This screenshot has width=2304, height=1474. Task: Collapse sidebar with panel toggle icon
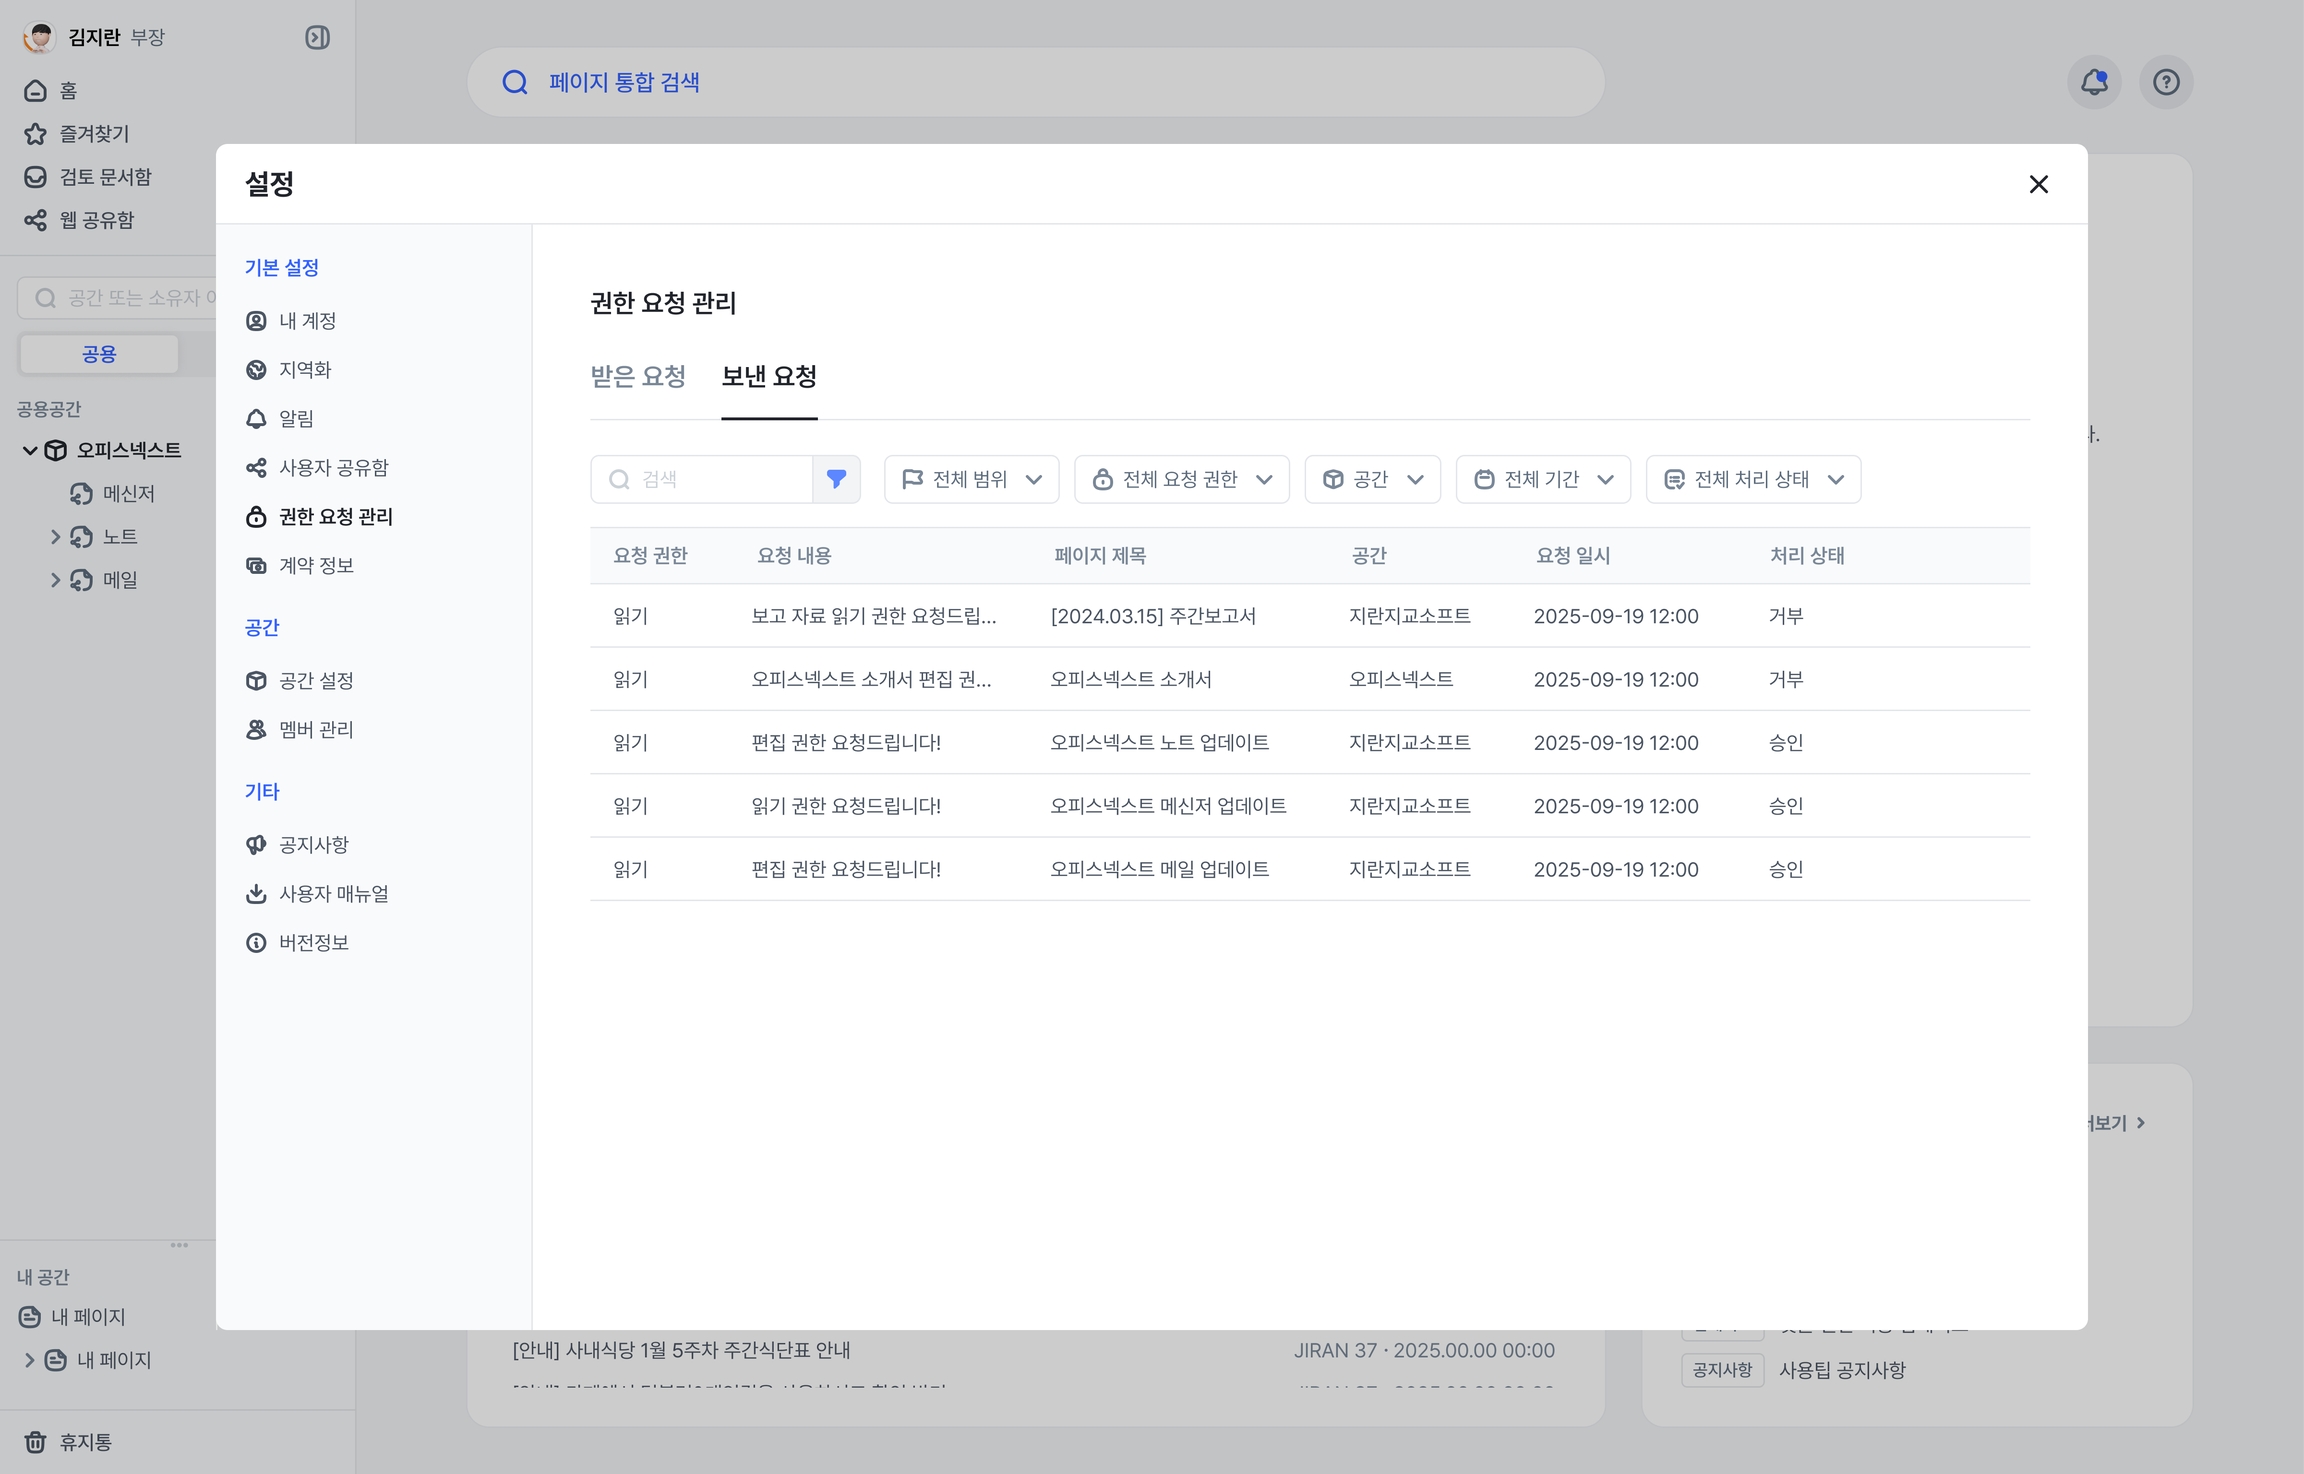click(x=317, y=38)
